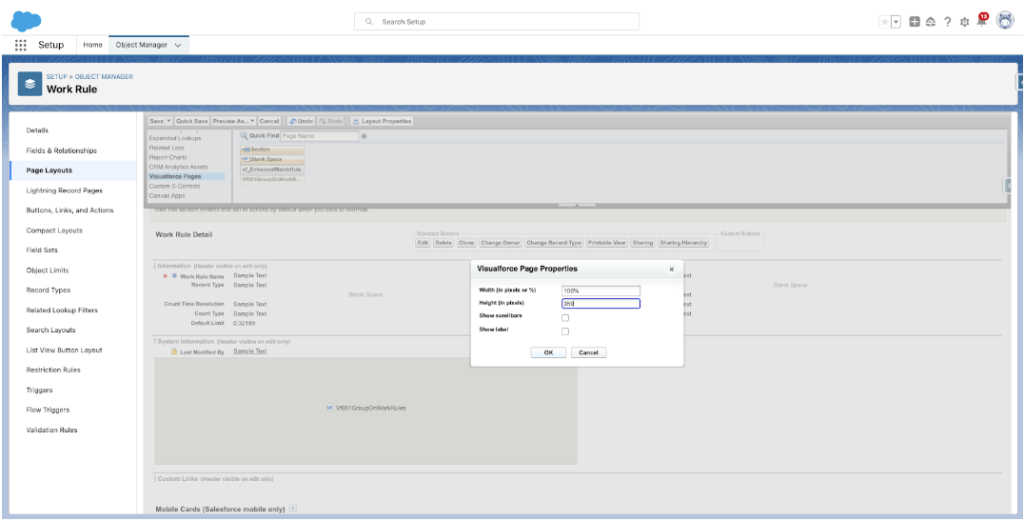
Task: Open the help question mark icon
Action: (948, 22)
